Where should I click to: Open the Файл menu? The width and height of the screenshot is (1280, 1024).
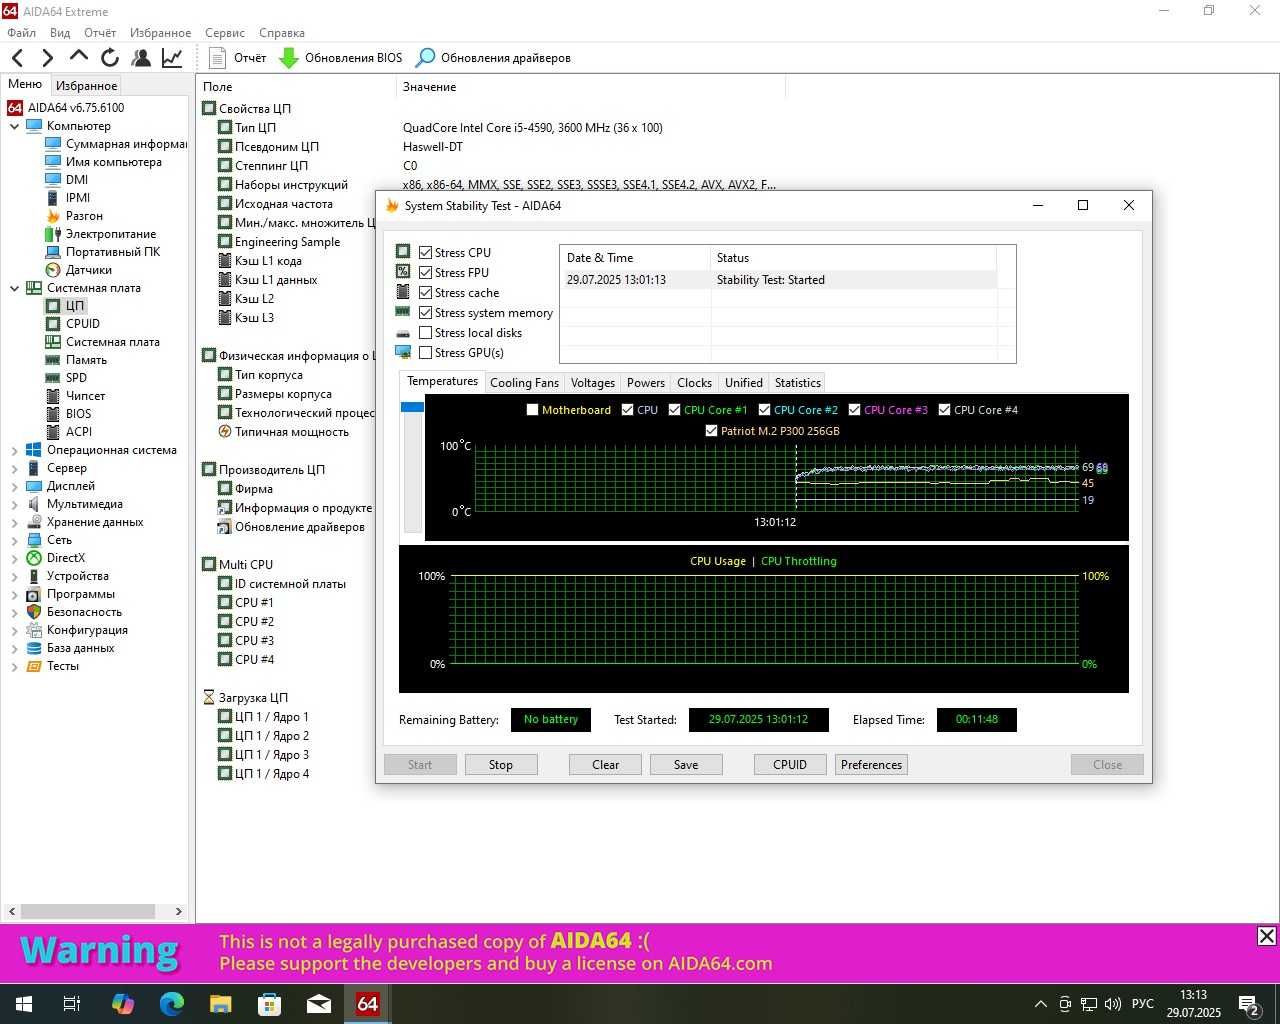point(21,33)
